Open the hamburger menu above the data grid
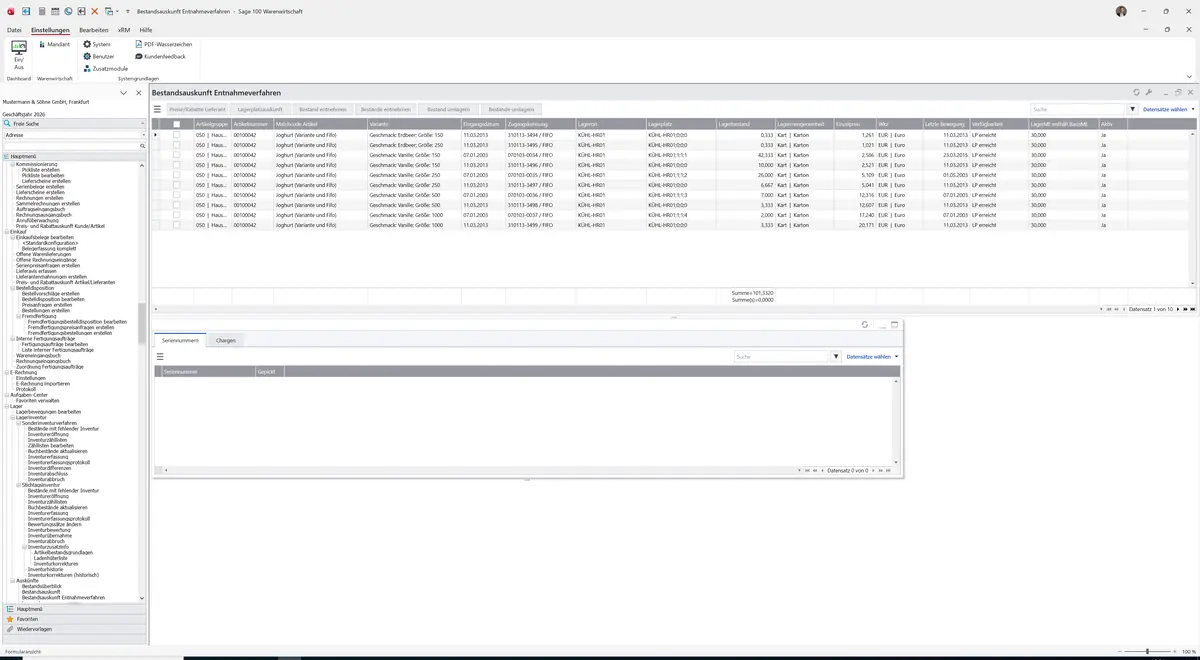Viewport: 1200px width, 660px height. click(x=157, y=109)
